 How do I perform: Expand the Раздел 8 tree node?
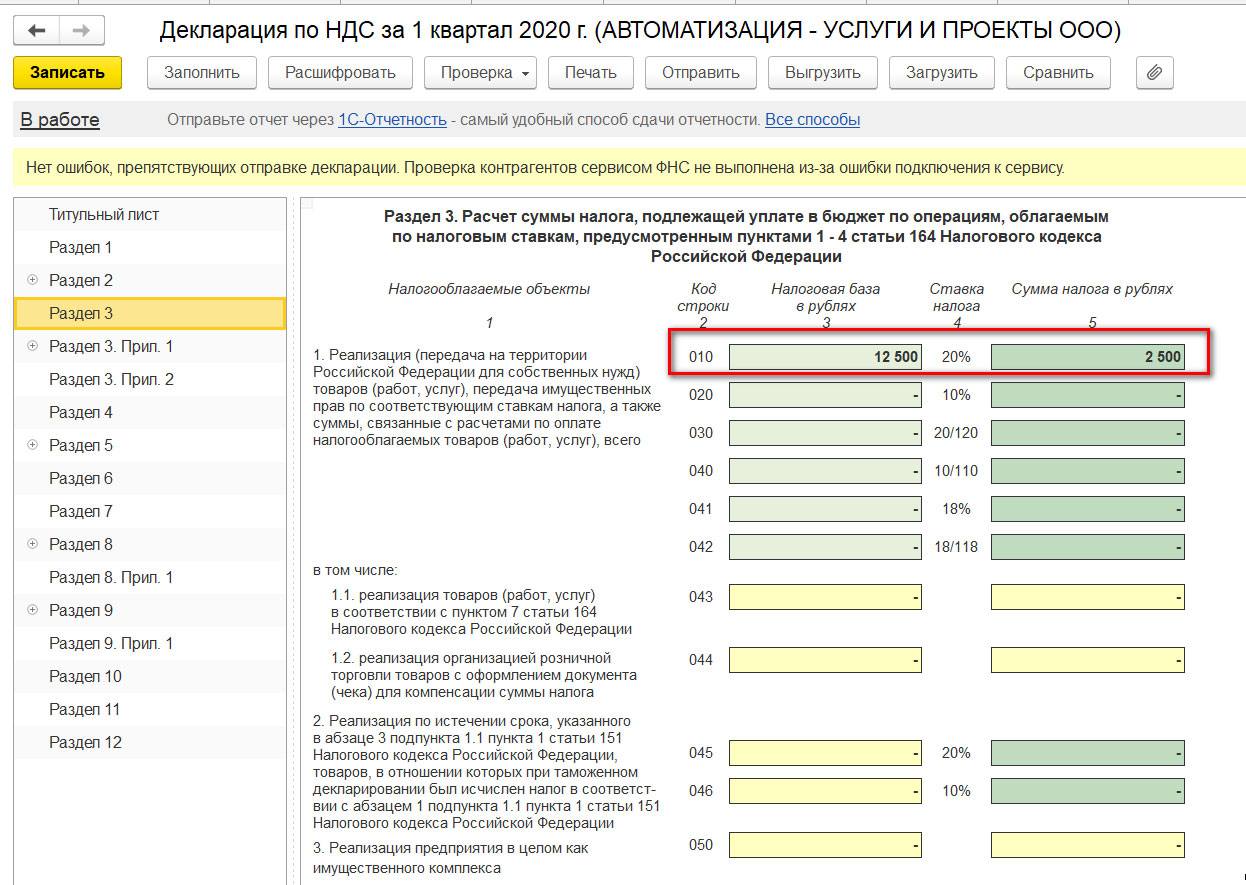32,544
